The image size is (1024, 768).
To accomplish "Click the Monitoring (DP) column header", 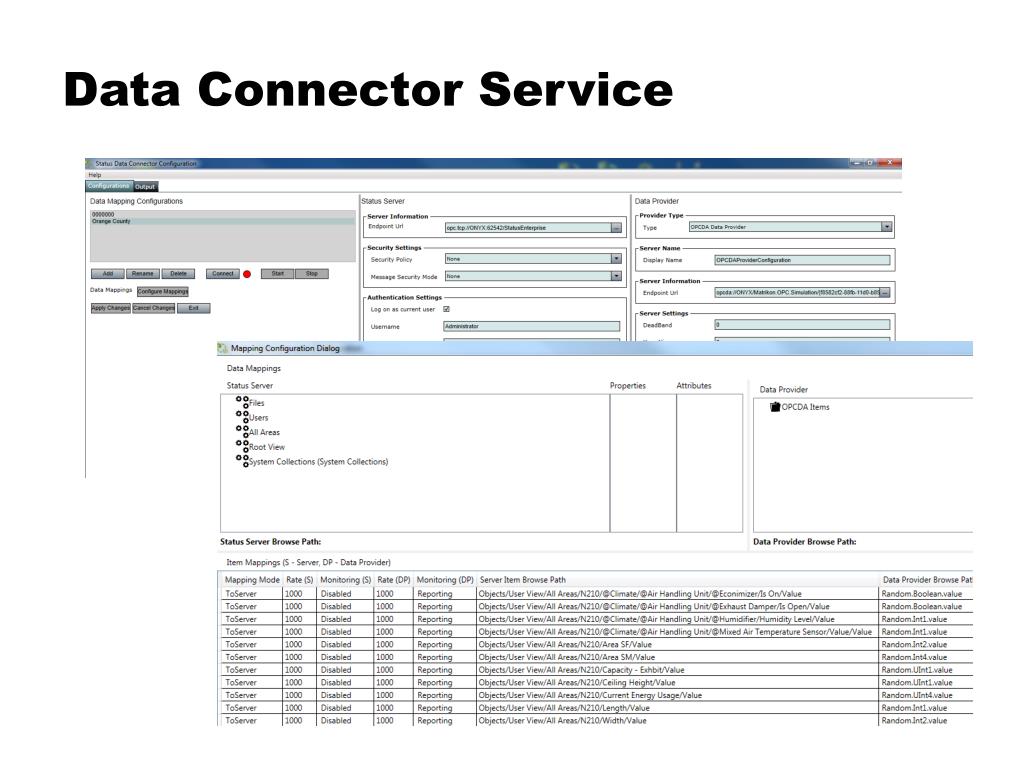I will click(x=445, y=579).
